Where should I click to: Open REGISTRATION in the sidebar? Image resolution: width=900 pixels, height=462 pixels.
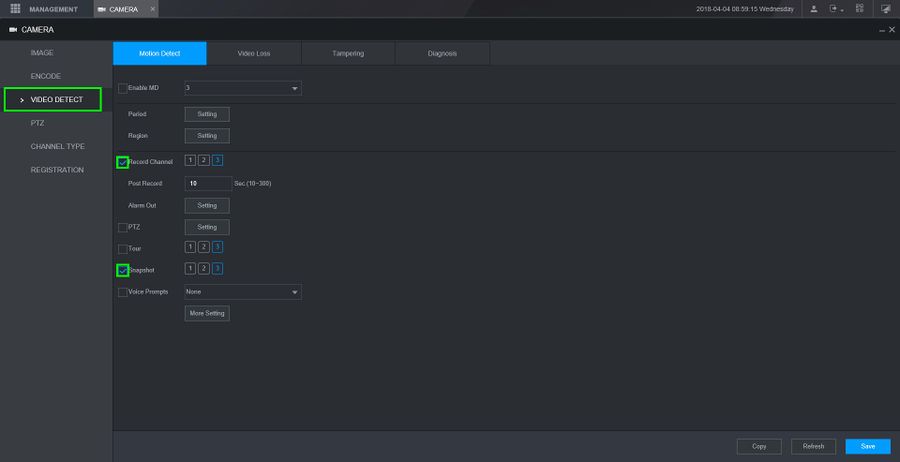57,170
